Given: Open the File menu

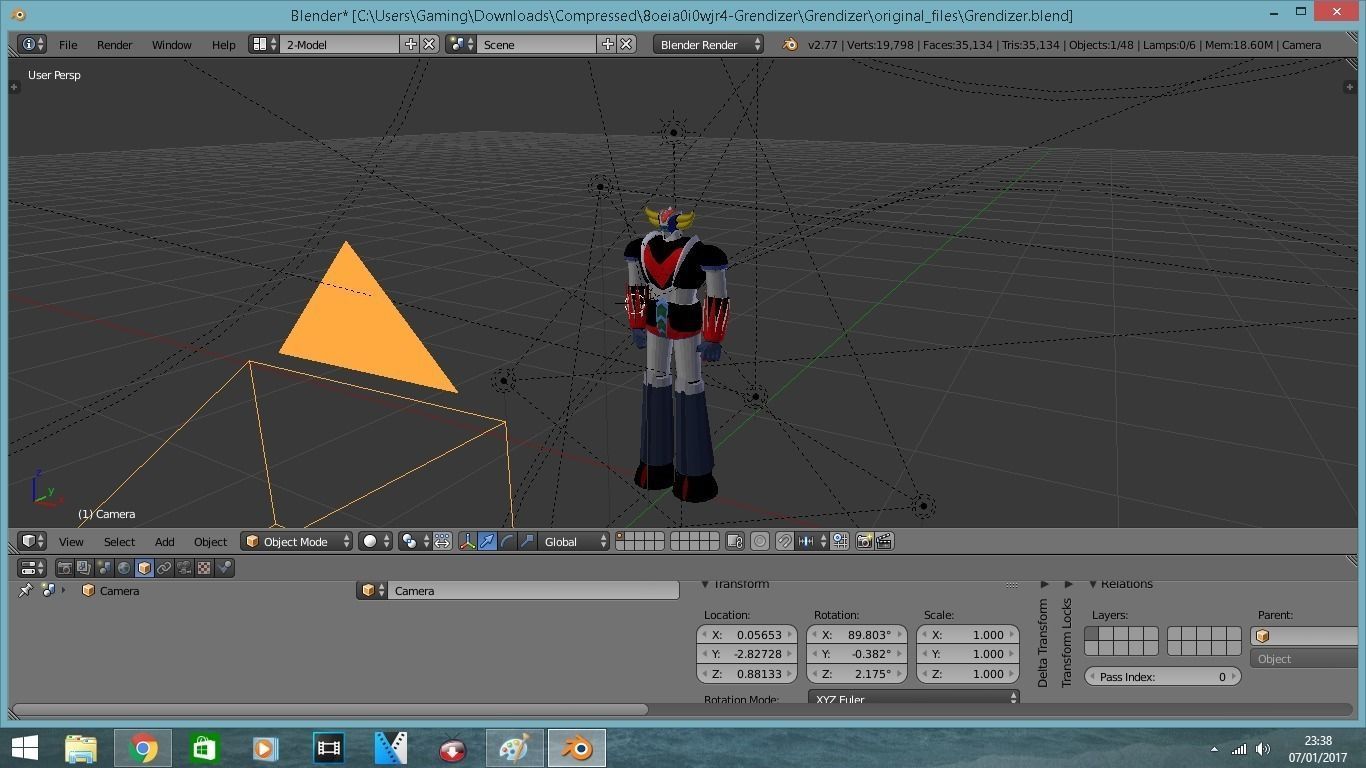Looking at the screenshot, I should click(68, 45).
